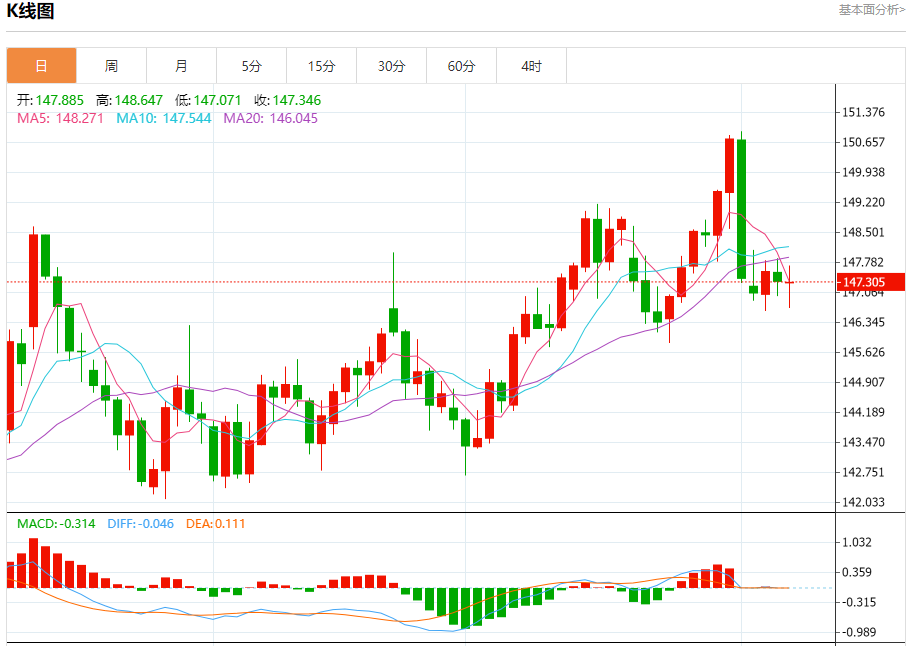Click the 1.032 MACD axis label
Screen dimensions: 914x646
click(857, 542)
